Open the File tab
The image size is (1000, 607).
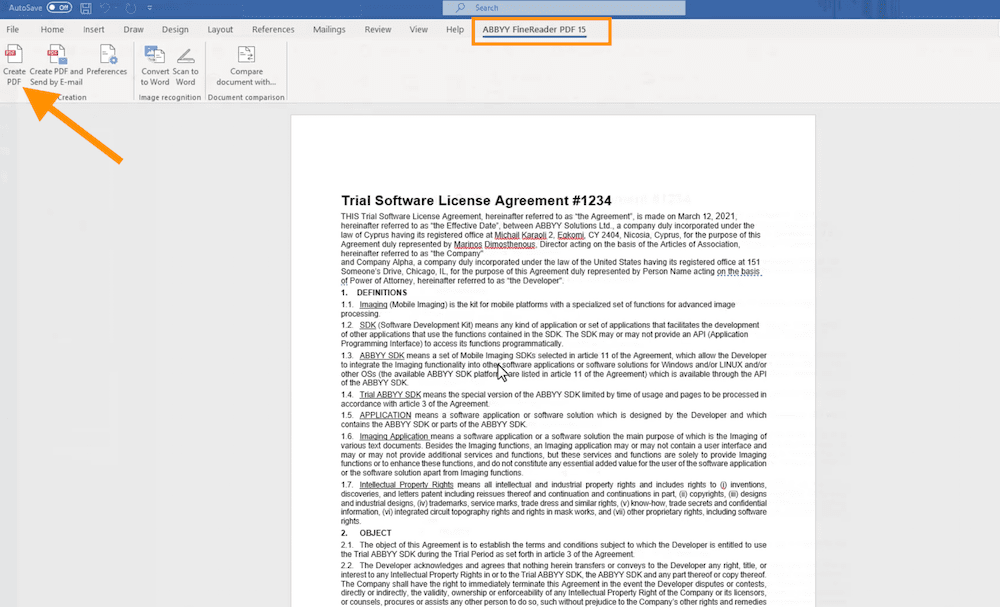(x=13, y=29)
